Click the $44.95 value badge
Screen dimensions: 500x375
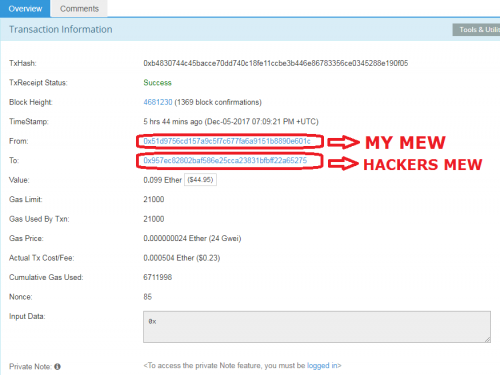tap(200, 180)
